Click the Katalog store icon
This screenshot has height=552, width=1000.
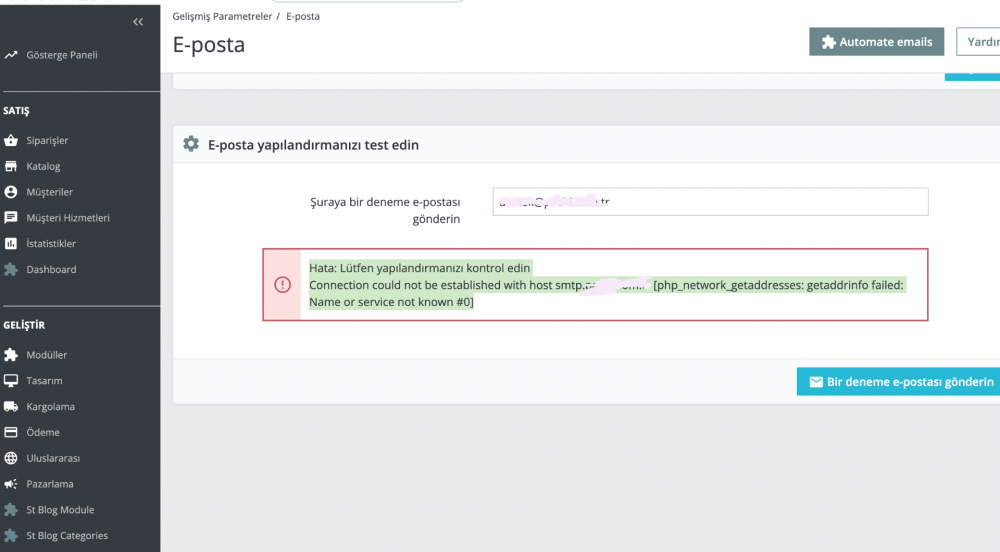pyautogui.click(x=11, y=166)
